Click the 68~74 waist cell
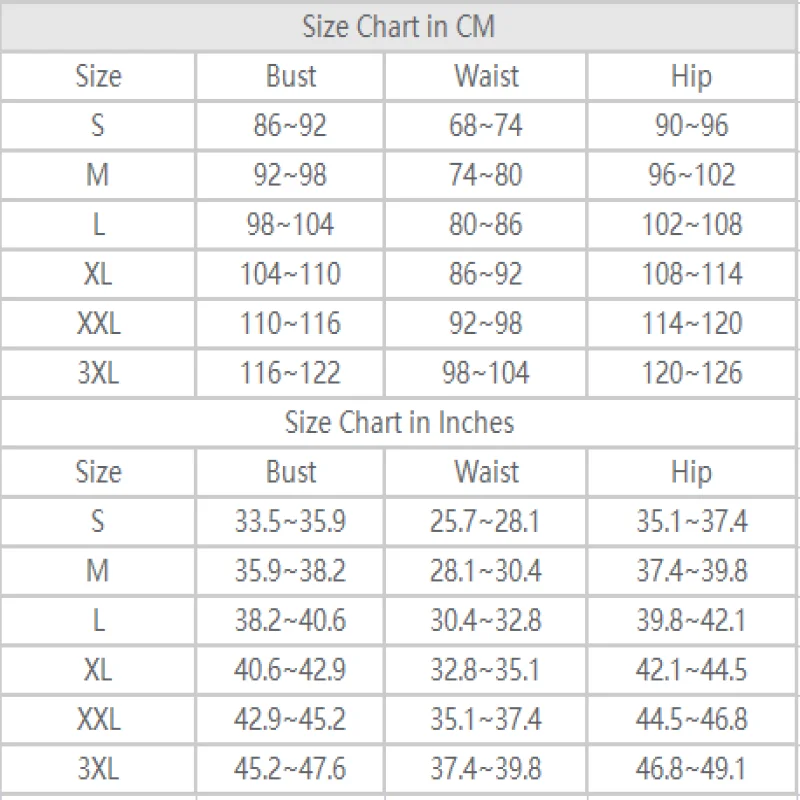 [x=486, y=126]
